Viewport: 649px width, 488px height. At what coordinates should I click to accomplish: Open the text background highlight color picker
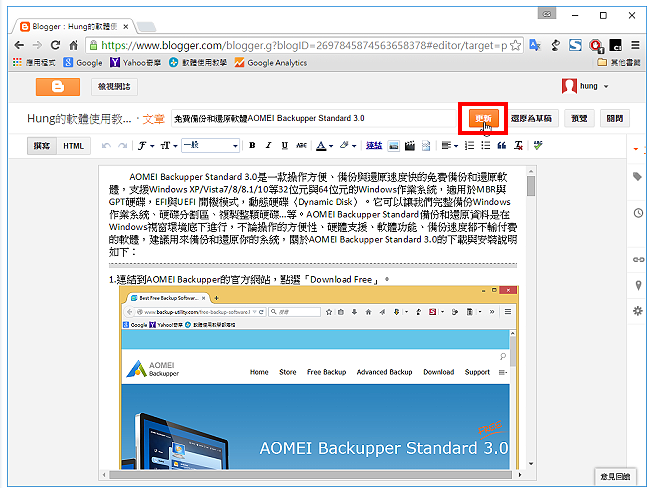coord(348,146)
